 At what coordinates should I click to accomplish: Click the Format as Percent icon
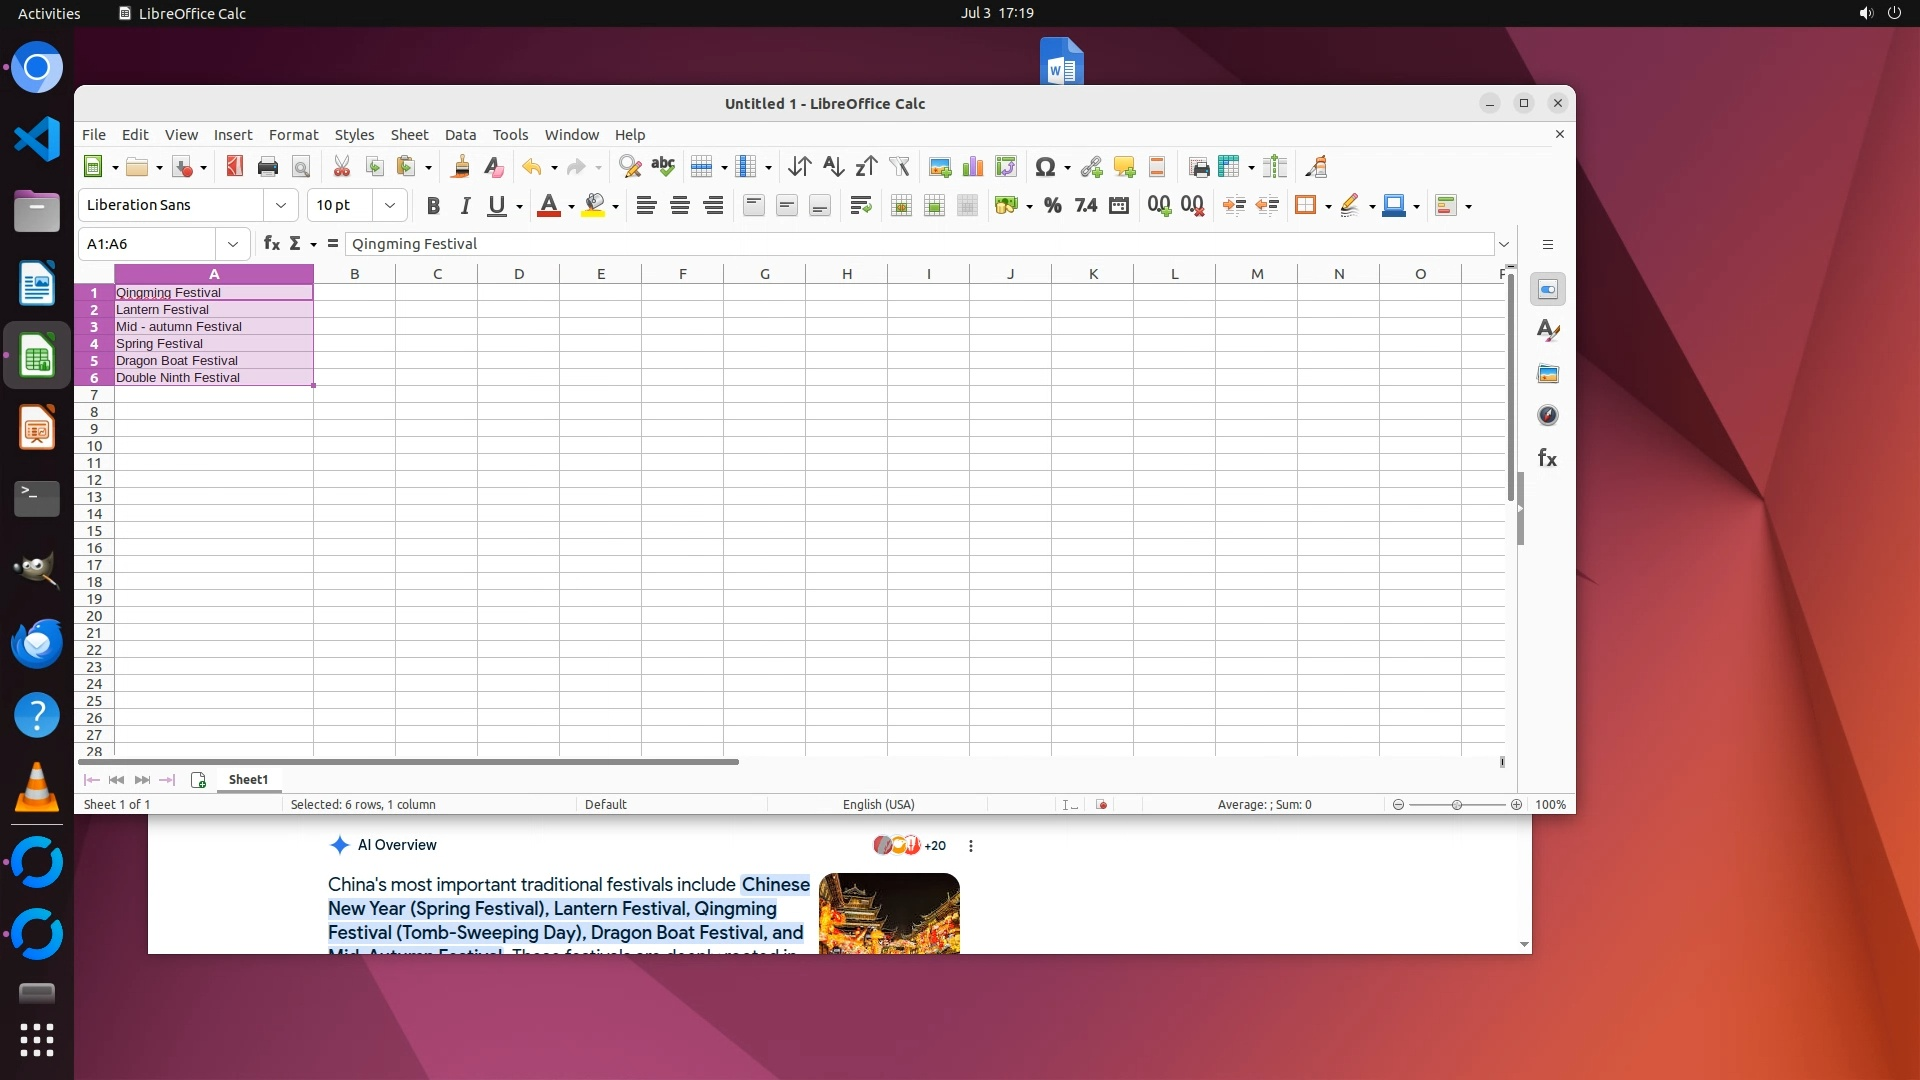tap(1052, 206)
